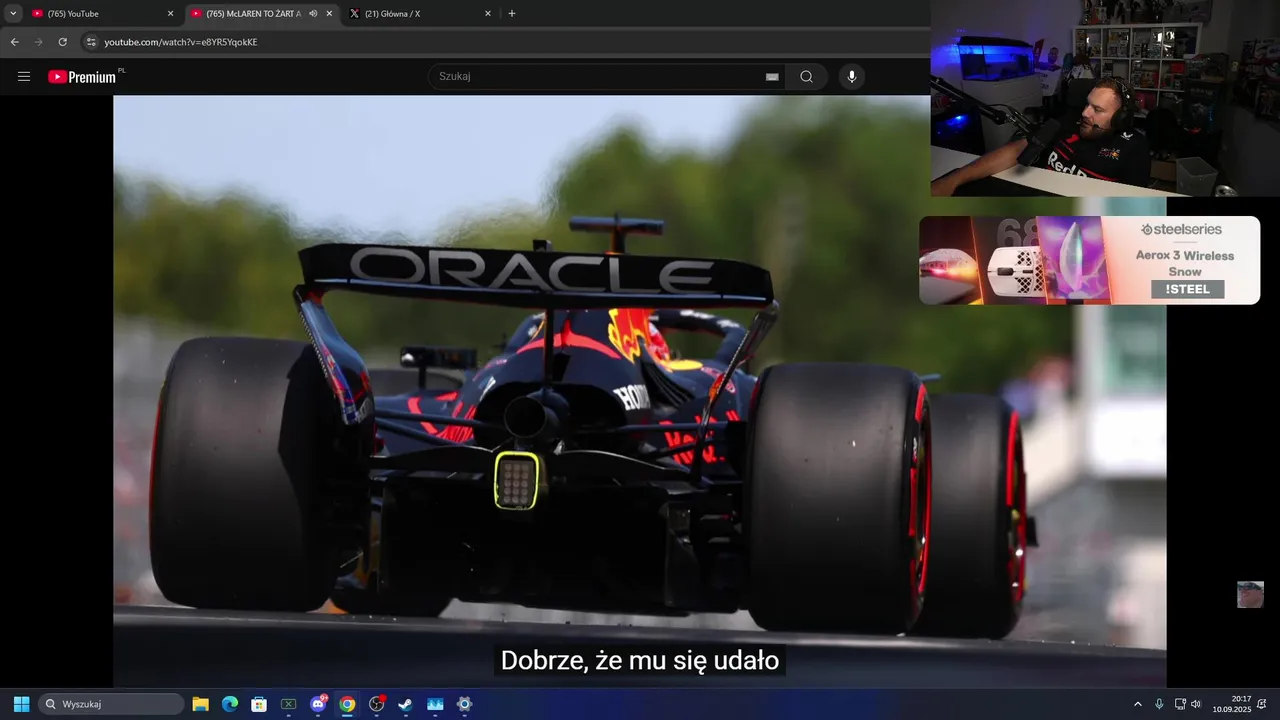Select the youtube.com address bar URL
Screen dimensions: 1280x720
[x=181, y=42]
